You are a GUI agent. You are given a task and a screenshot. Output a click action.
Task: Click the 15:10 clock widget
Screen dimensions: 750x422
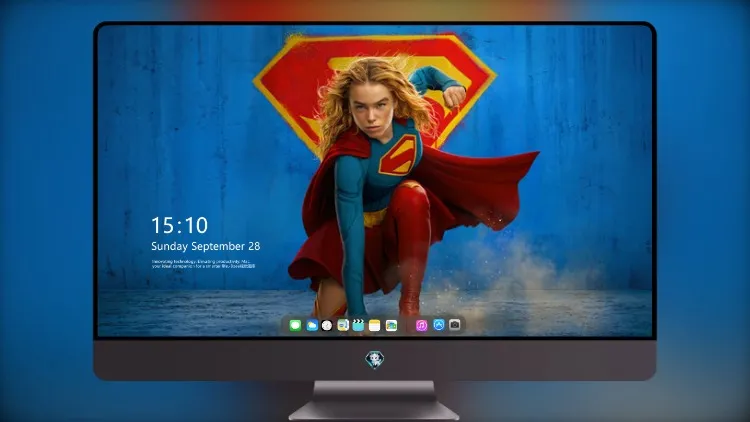[179, 225]
